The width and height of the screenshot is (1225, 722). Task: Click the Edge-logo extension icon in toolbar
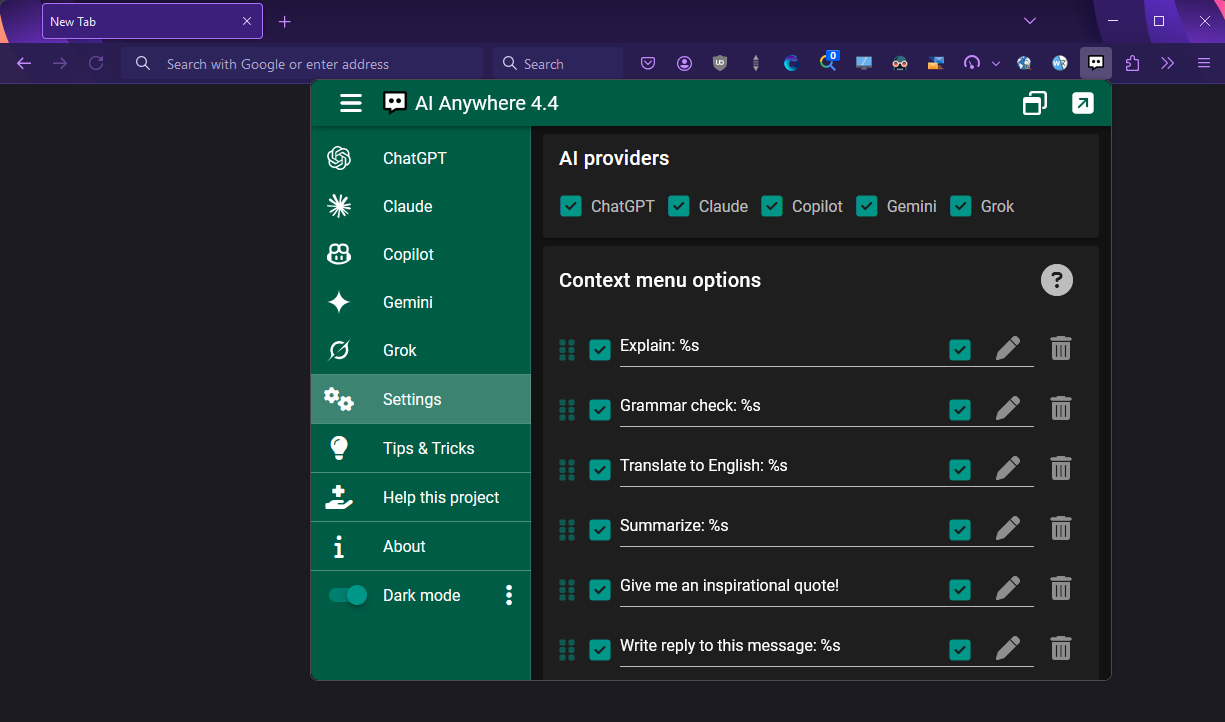pyautogui.click(x=791, y=63)
